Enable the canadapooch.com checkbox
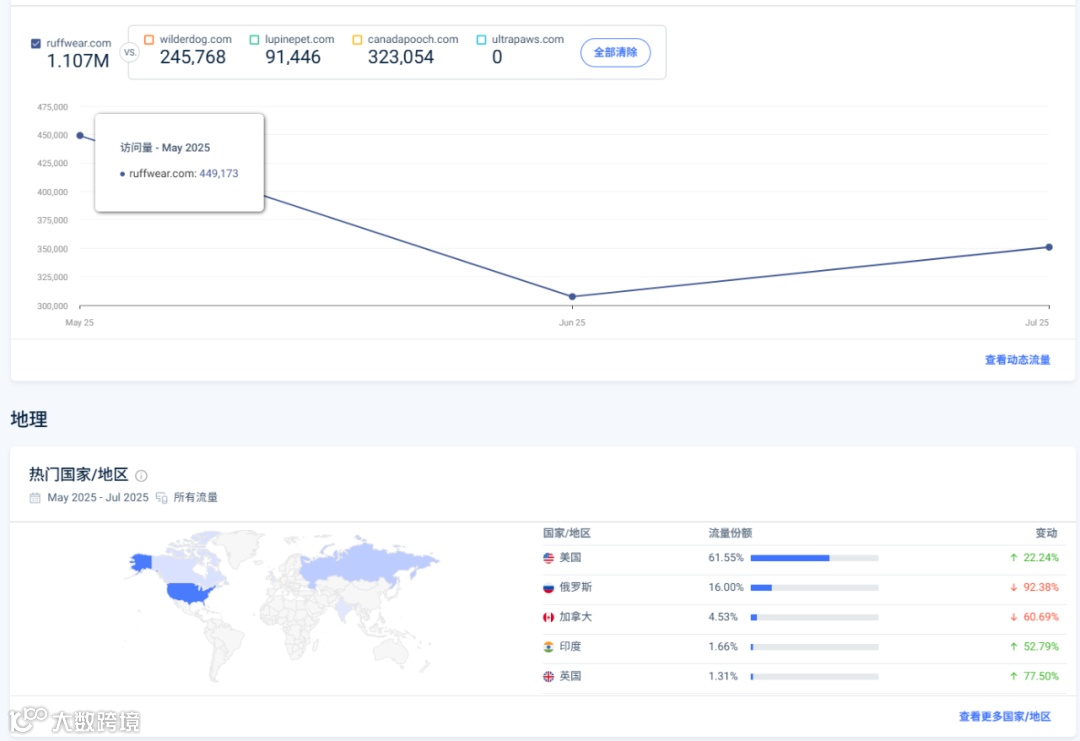Screen dimensions: 1080x741 pyautogui.click(x=357, y=39)
